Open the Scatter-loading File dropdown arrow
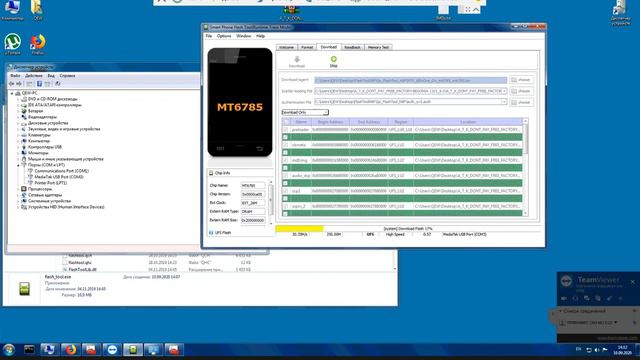Image resolution: width=640 pixels, height=360 pixels. 504,91
